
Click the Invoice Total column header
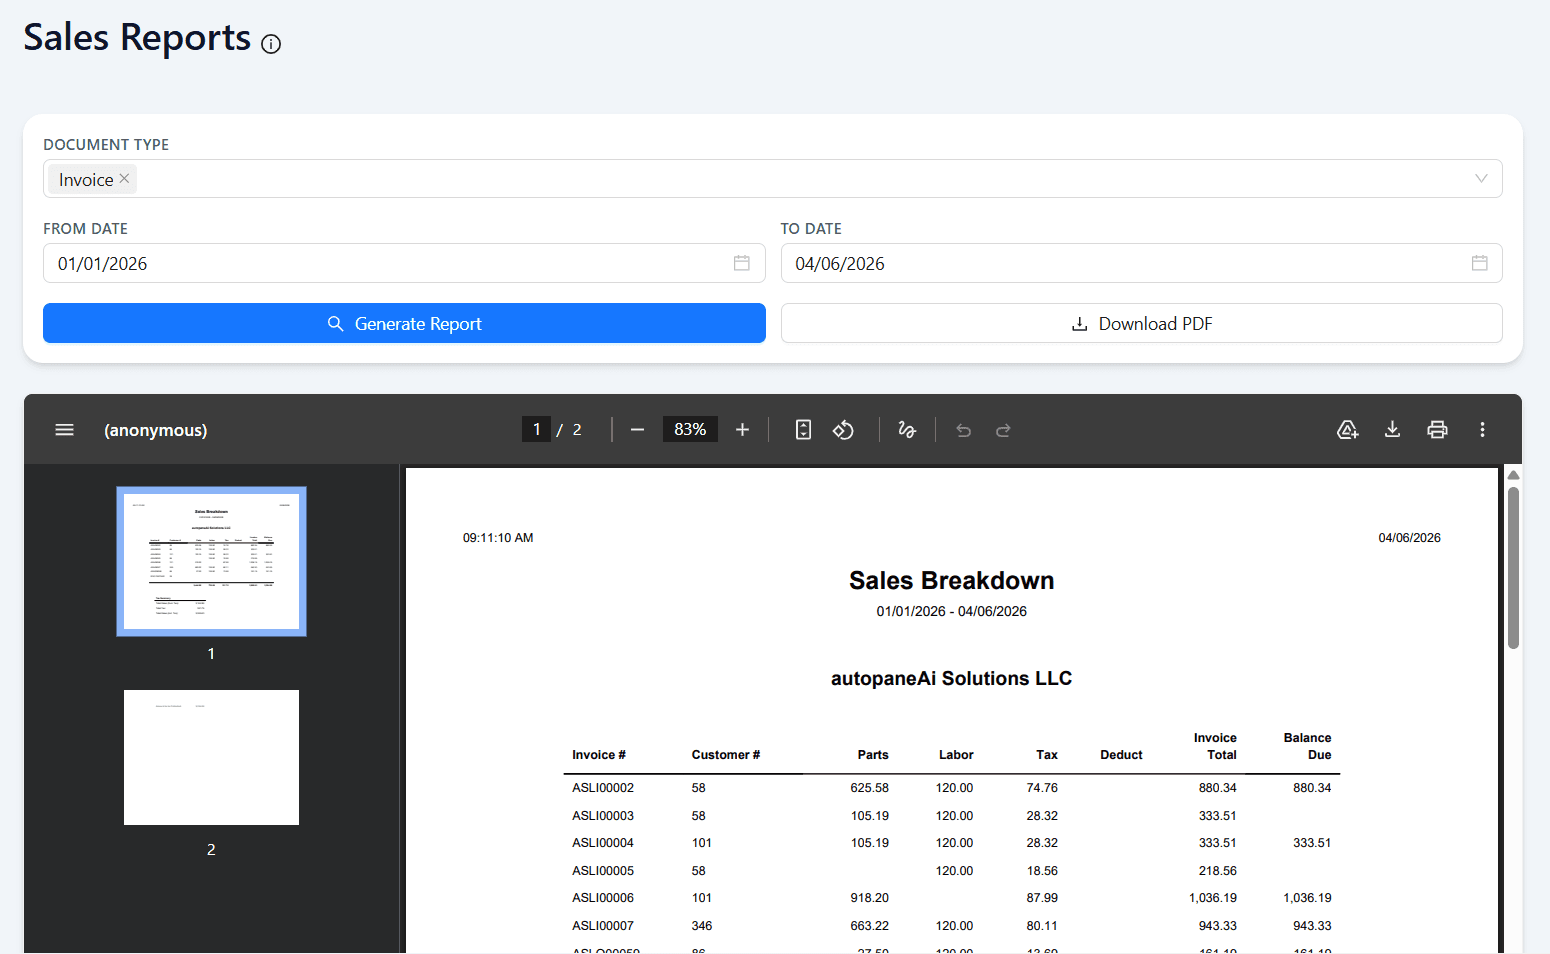pyautogui.click(x=1215, y=746)
